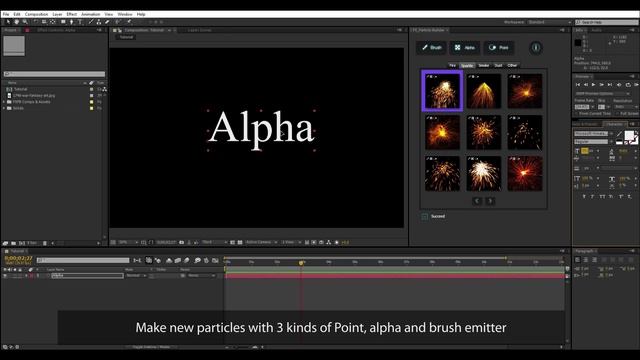640x360 pixels.
Task: Open viewer magnification dropdown
Action: click(128, 242)
